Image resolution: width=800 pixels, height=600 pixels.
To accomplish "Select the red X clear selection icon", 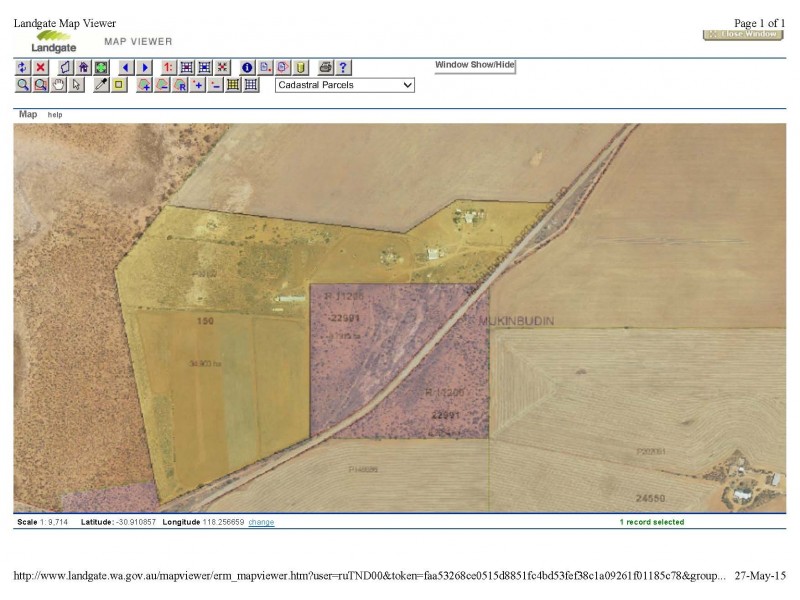I will click(40, 67).
